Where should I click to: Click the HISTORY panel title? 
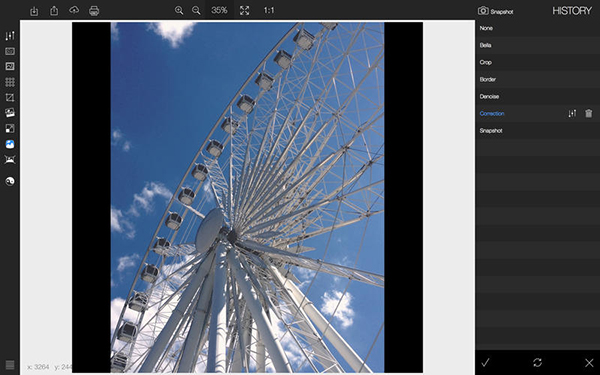click(x=572, y=11)
